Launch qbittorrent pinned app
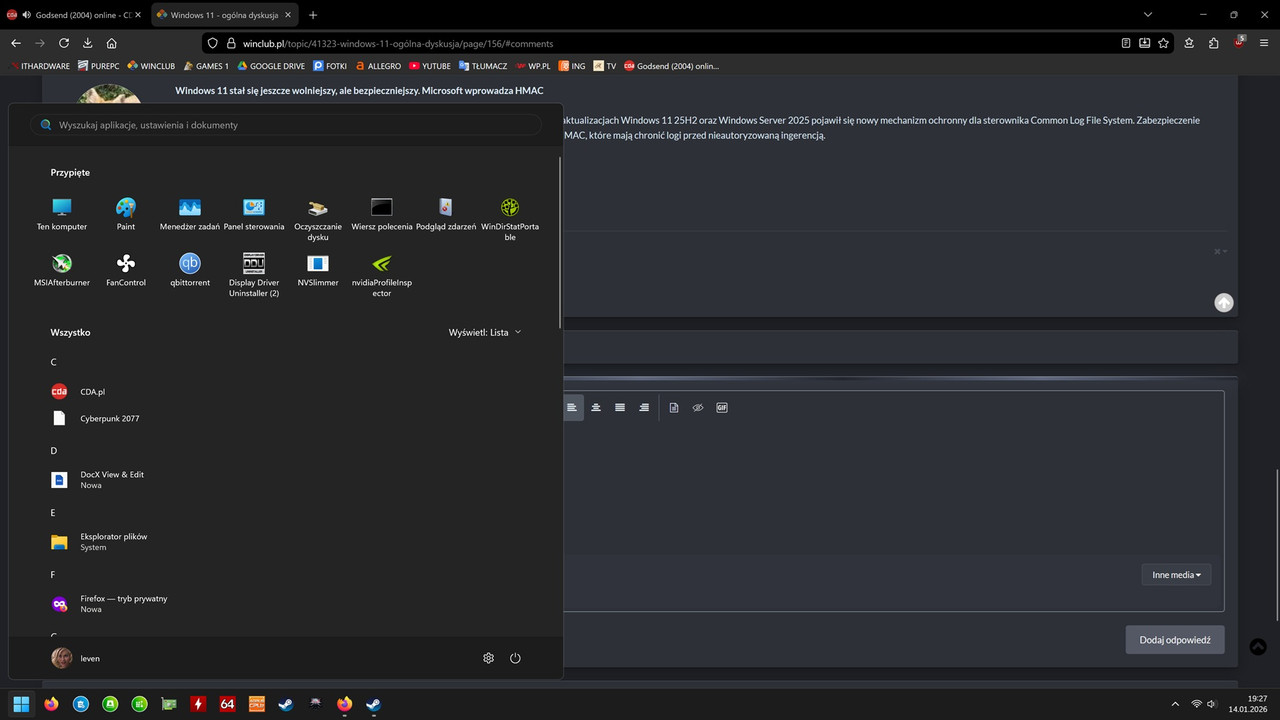 tap(190, 270)
